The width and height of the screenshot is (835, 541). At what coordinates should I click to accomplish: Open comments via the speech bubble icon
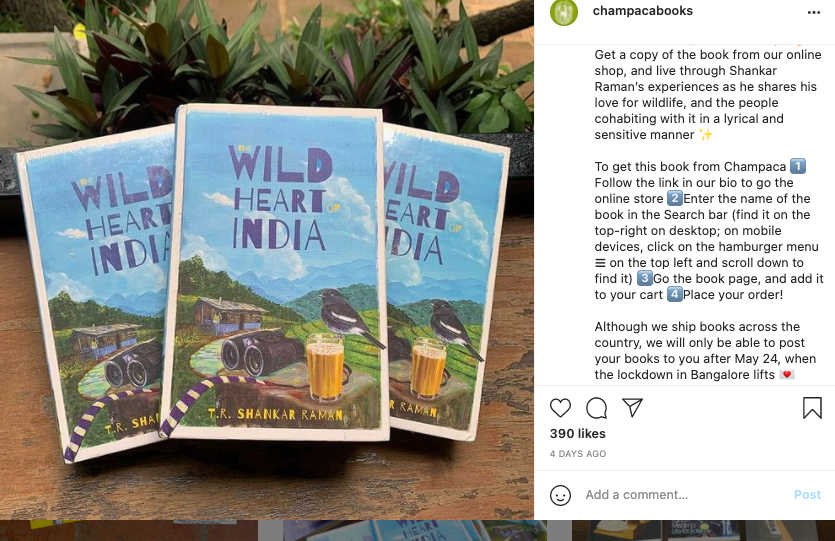tap(597, 408)
